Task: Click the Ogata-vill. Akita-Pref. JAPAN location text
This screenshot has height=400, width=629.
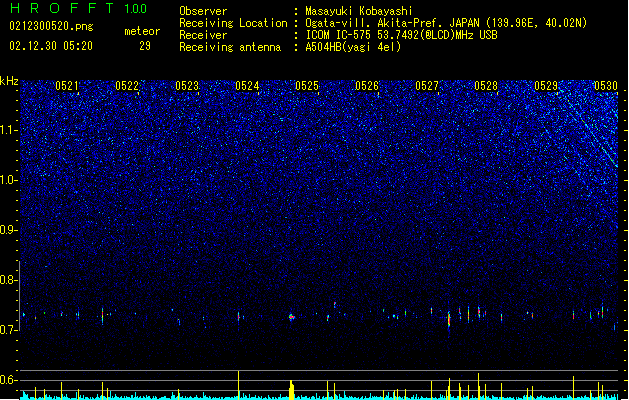Action: pyautogui.click(x=446, y=23)
